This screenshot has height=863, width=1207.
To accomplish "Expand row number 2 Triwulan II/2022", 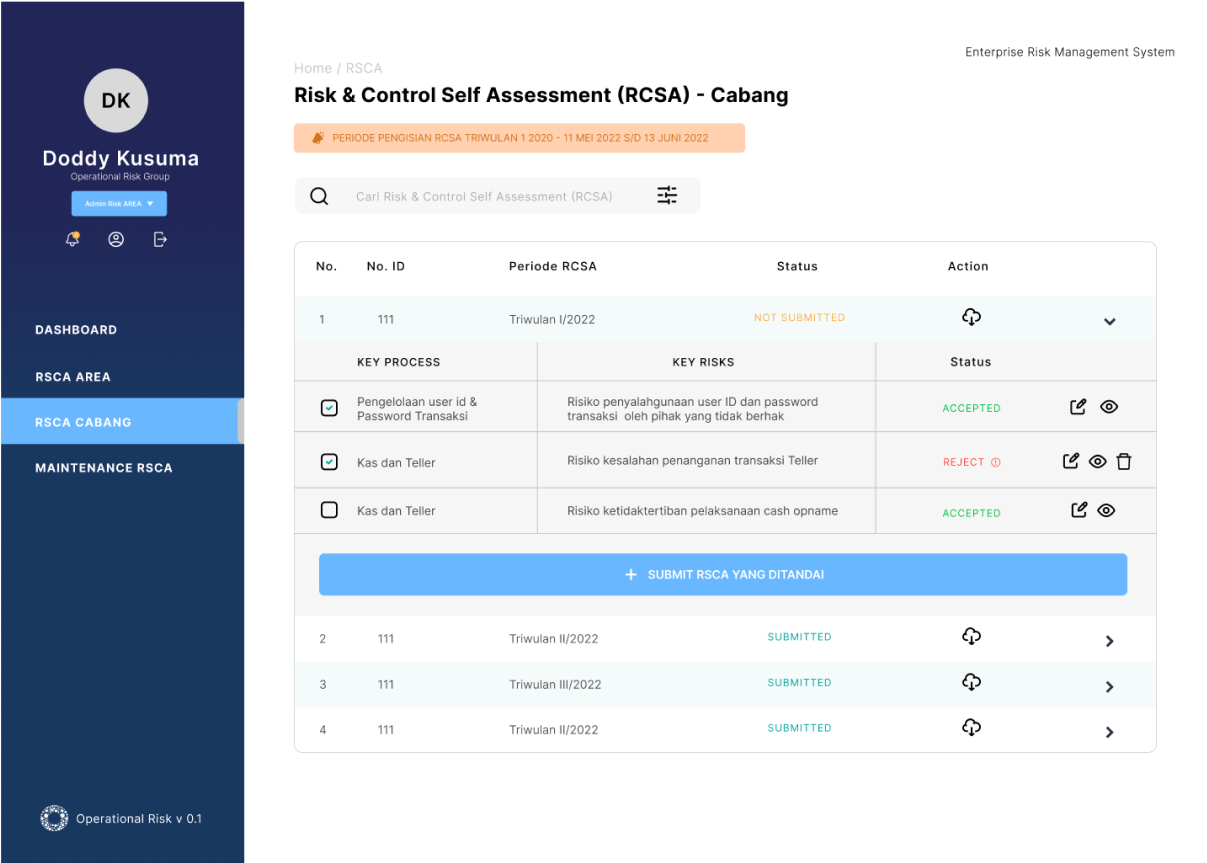I will click(1109, 641).
